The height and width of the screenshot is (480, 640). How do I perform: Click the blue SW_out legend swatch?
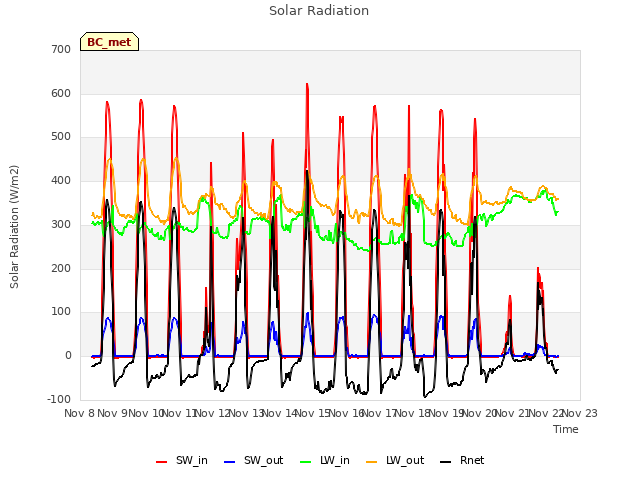[x=230, y=462]
